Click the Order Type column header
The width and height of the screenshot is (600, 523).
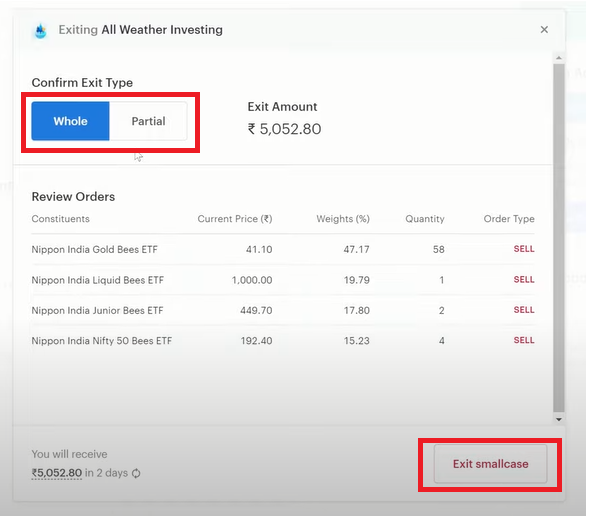pos(509,219)
